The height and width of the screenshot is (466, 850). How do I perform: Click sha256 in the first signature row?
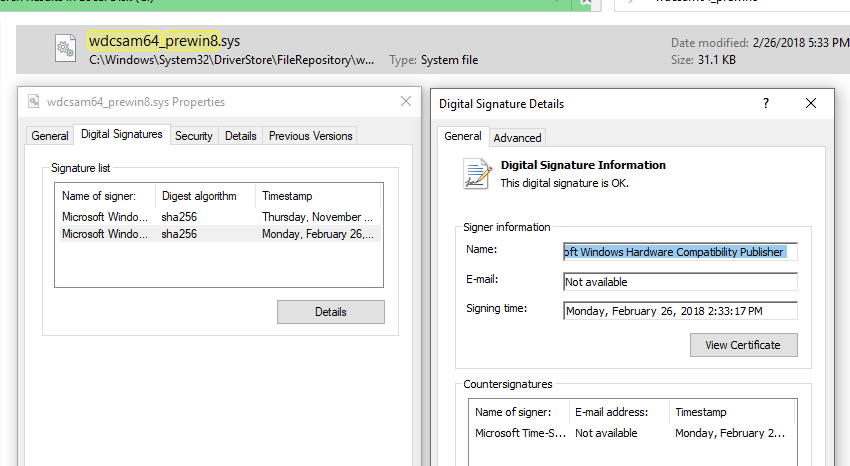(x=179, y=217)
